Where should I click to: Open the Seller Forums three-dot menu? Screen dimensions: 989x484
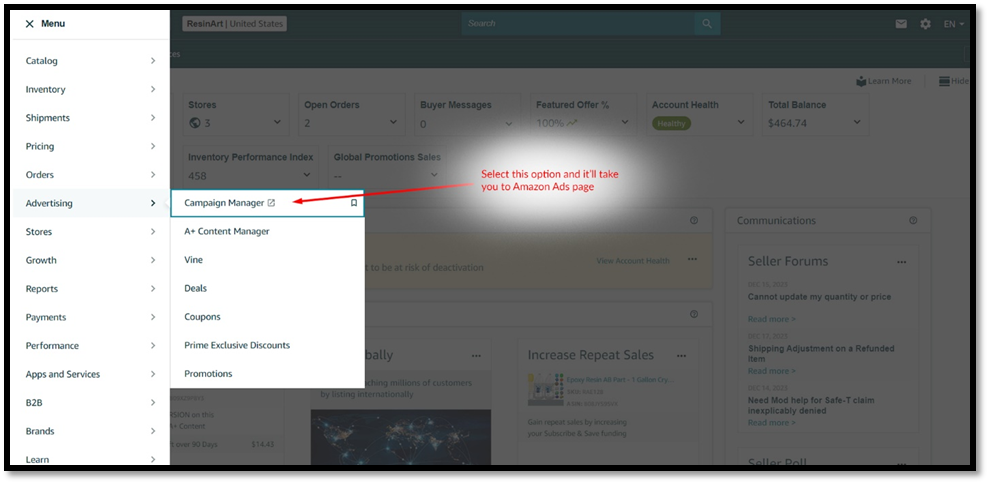click(902, 262)
